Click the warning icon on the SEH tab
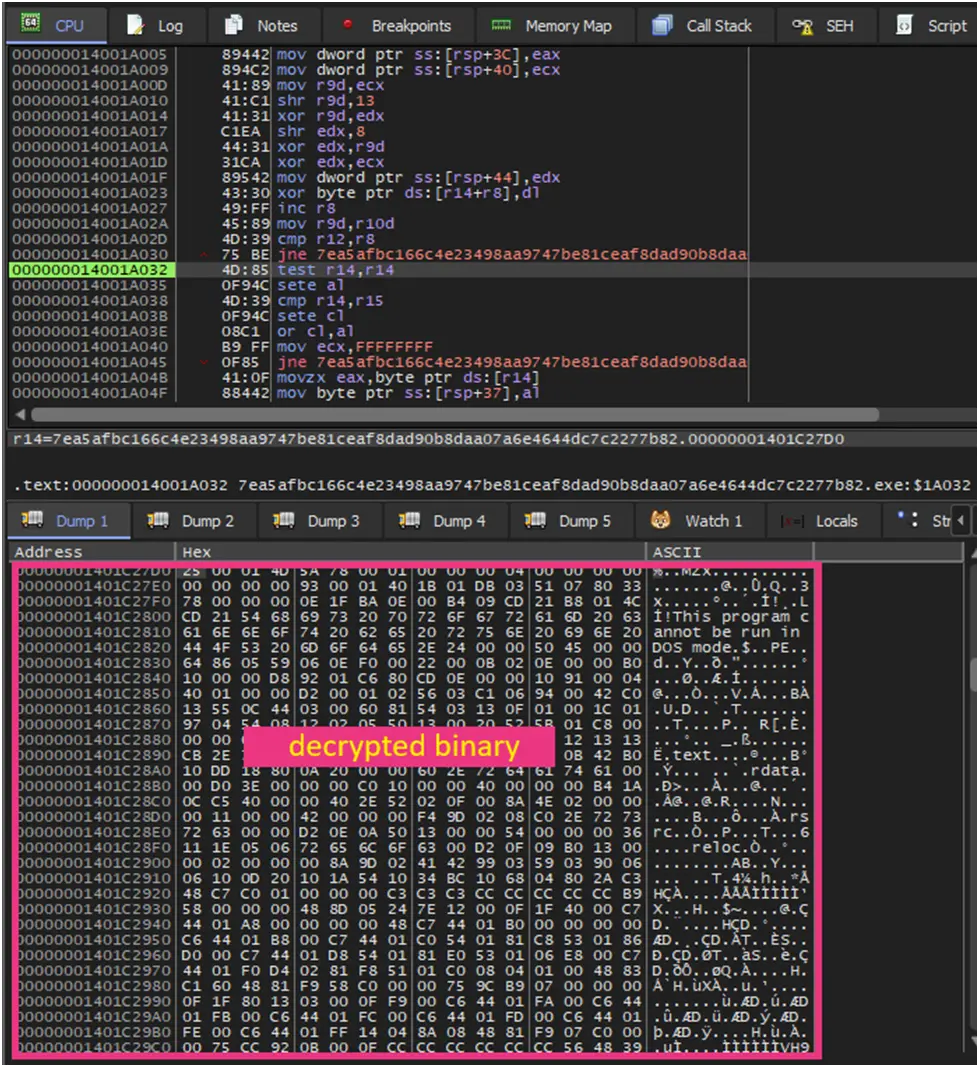The width and height of the screenshot is (979, 1067). [x=806, y=25]
